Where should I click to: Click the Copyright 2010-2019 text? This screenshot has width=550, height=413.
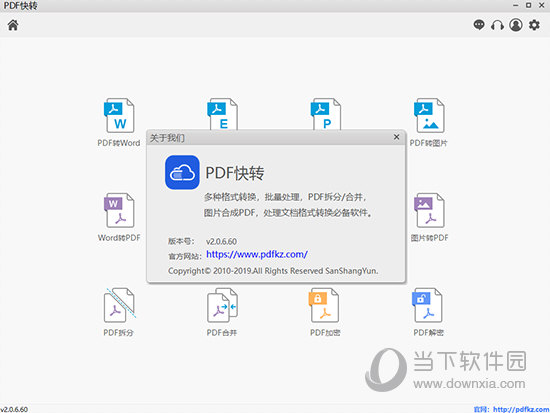point(273,271)
